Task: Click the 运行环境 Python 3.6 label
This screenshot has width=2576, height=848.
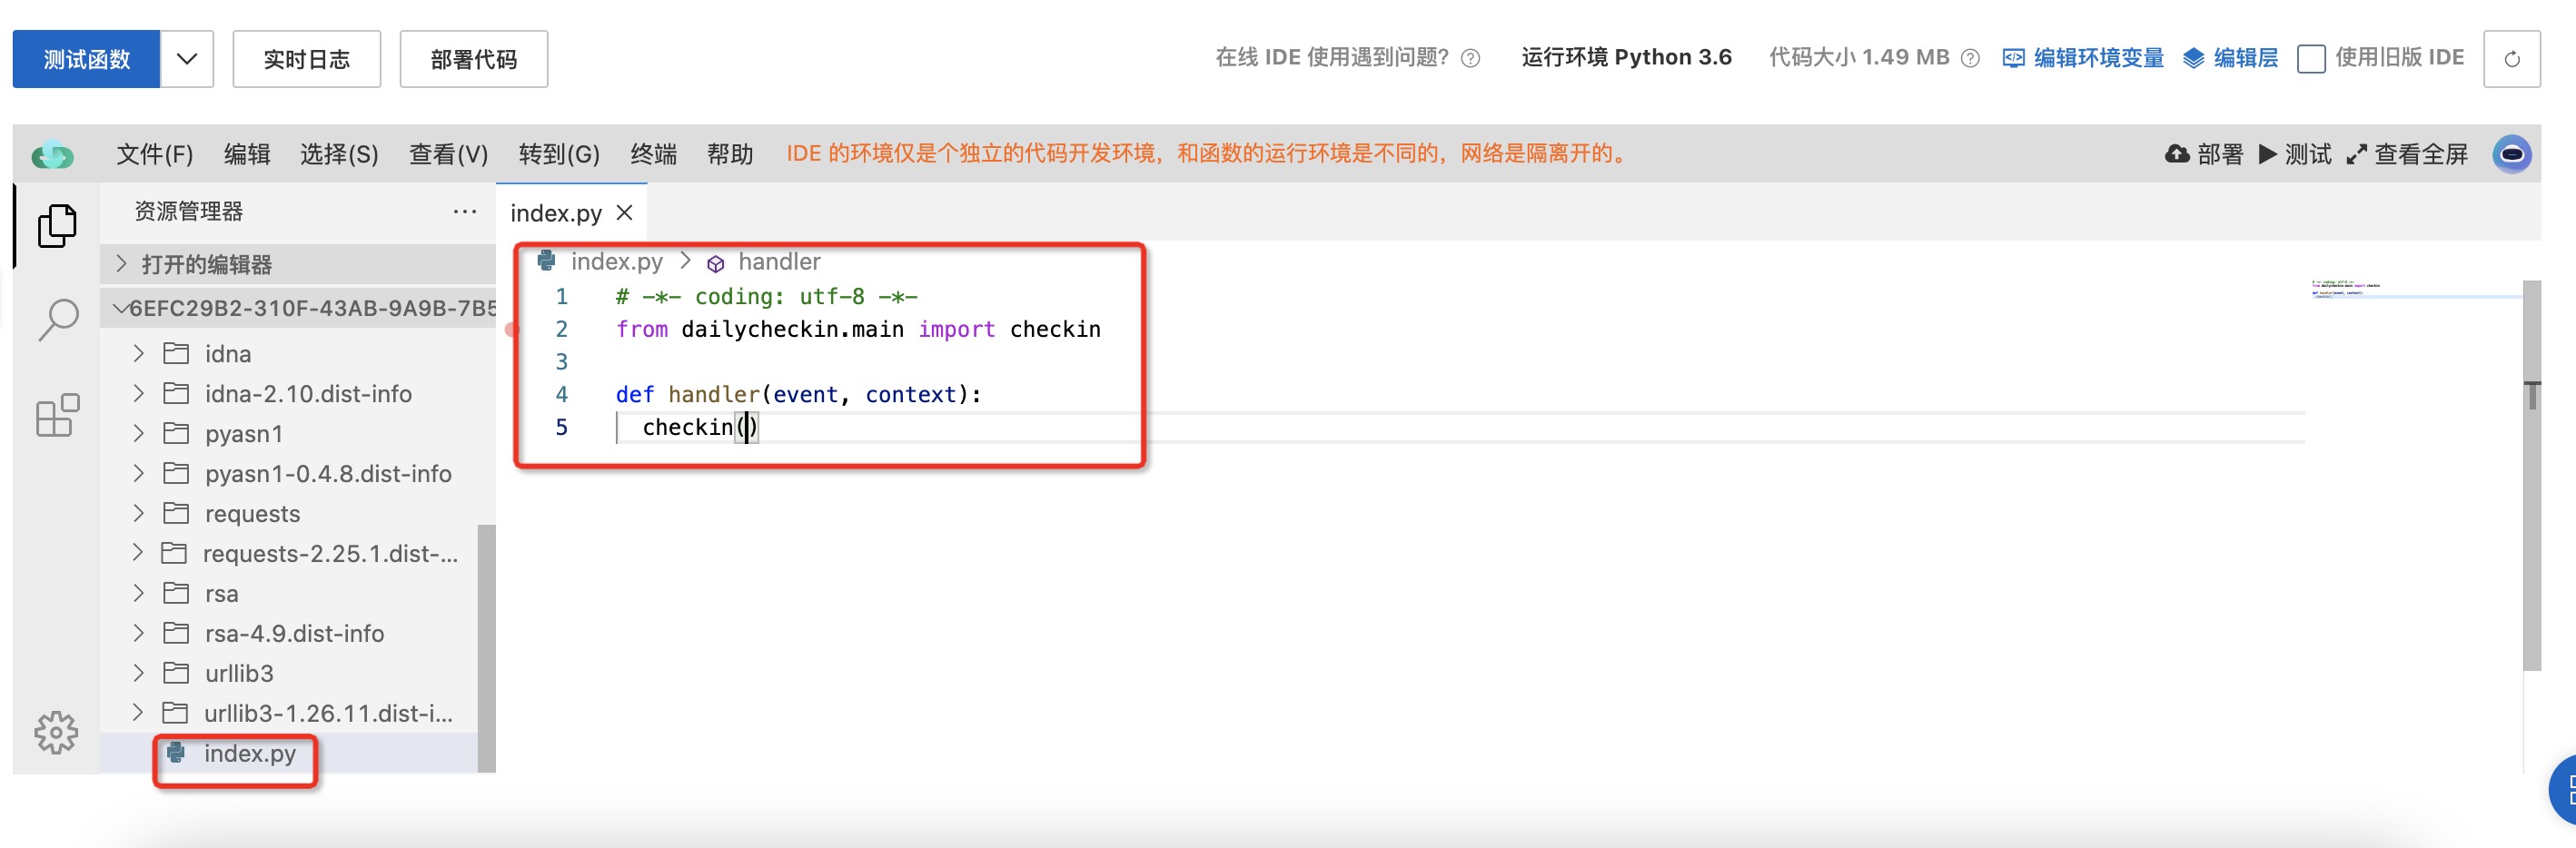Action: 1626,57
